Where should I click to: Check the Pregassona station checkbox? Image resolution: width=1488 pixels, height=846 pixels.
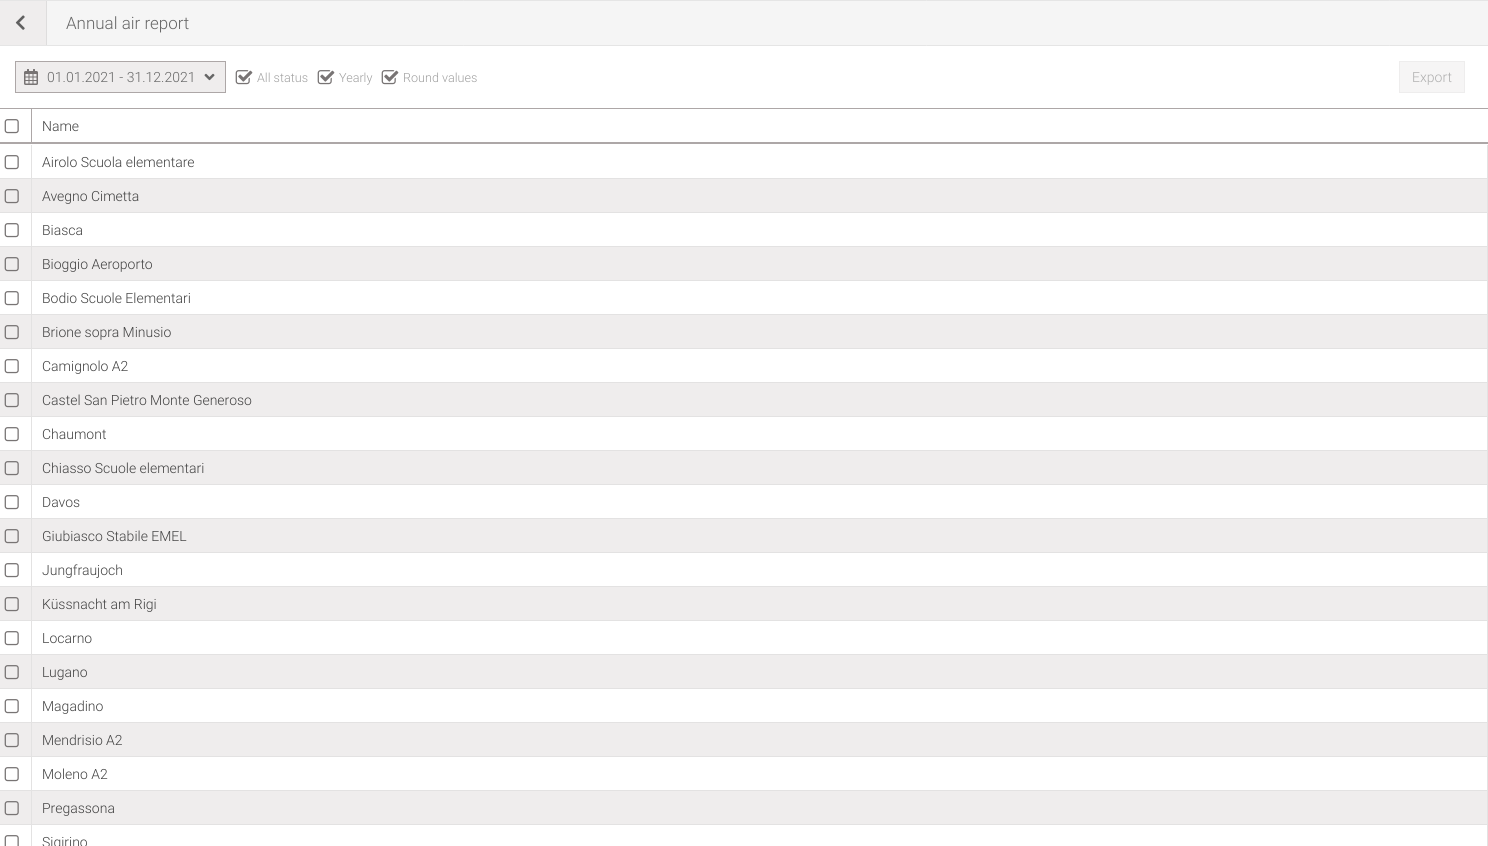coord(12,808)
